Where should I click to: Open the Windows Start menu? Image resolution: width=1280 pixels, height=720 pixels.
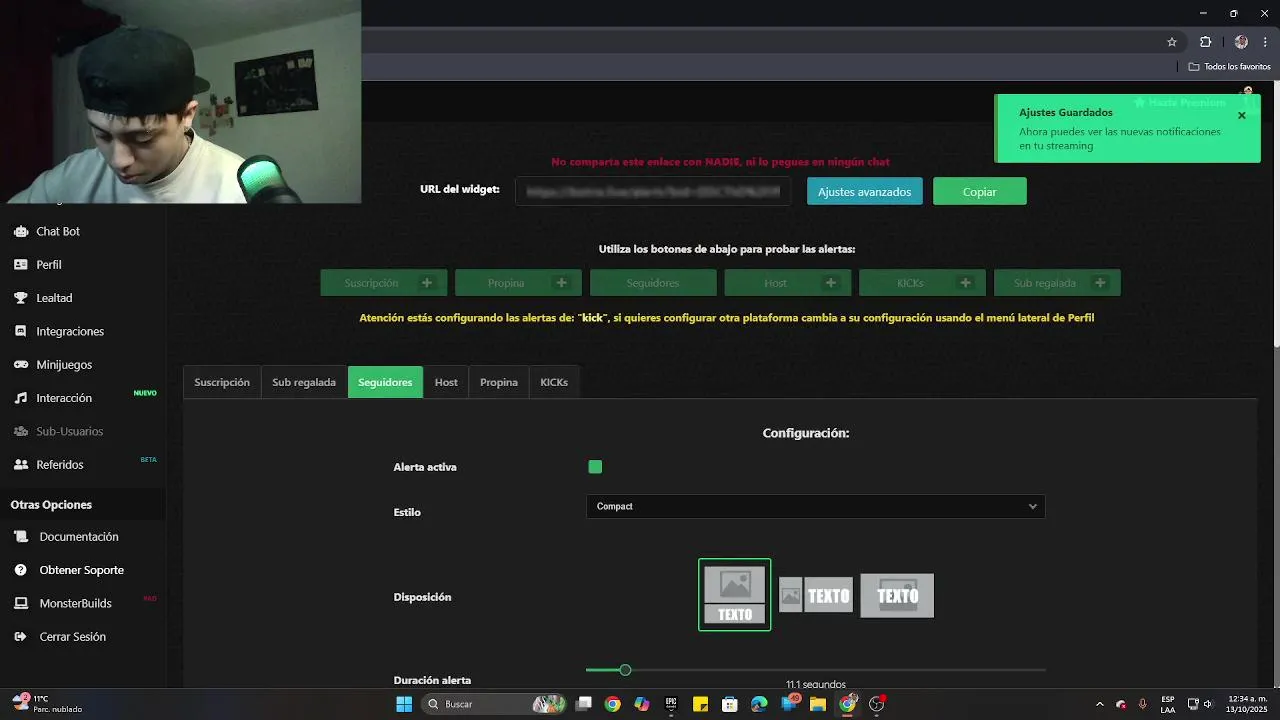404,704
